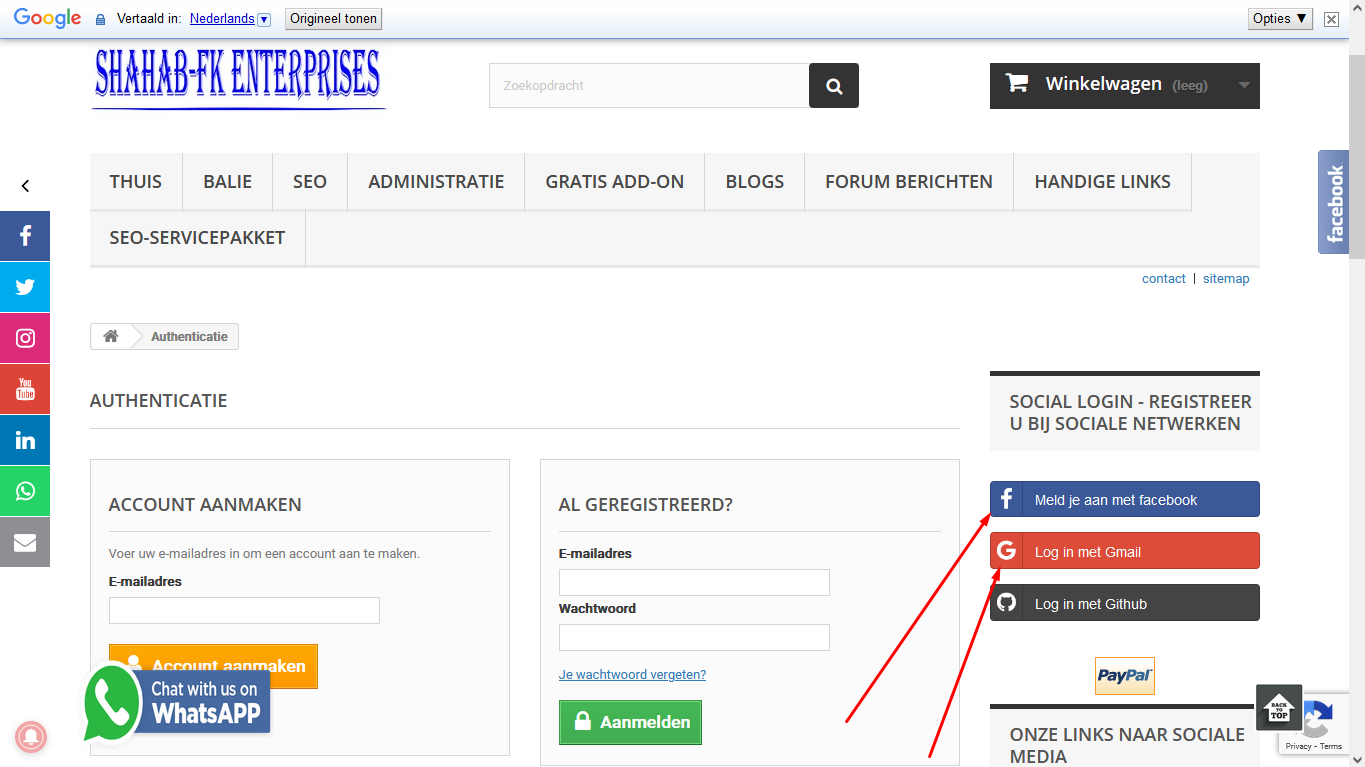Click the Twitter icon in social sidebar
1365x767 pixels.
coord(25,287)
